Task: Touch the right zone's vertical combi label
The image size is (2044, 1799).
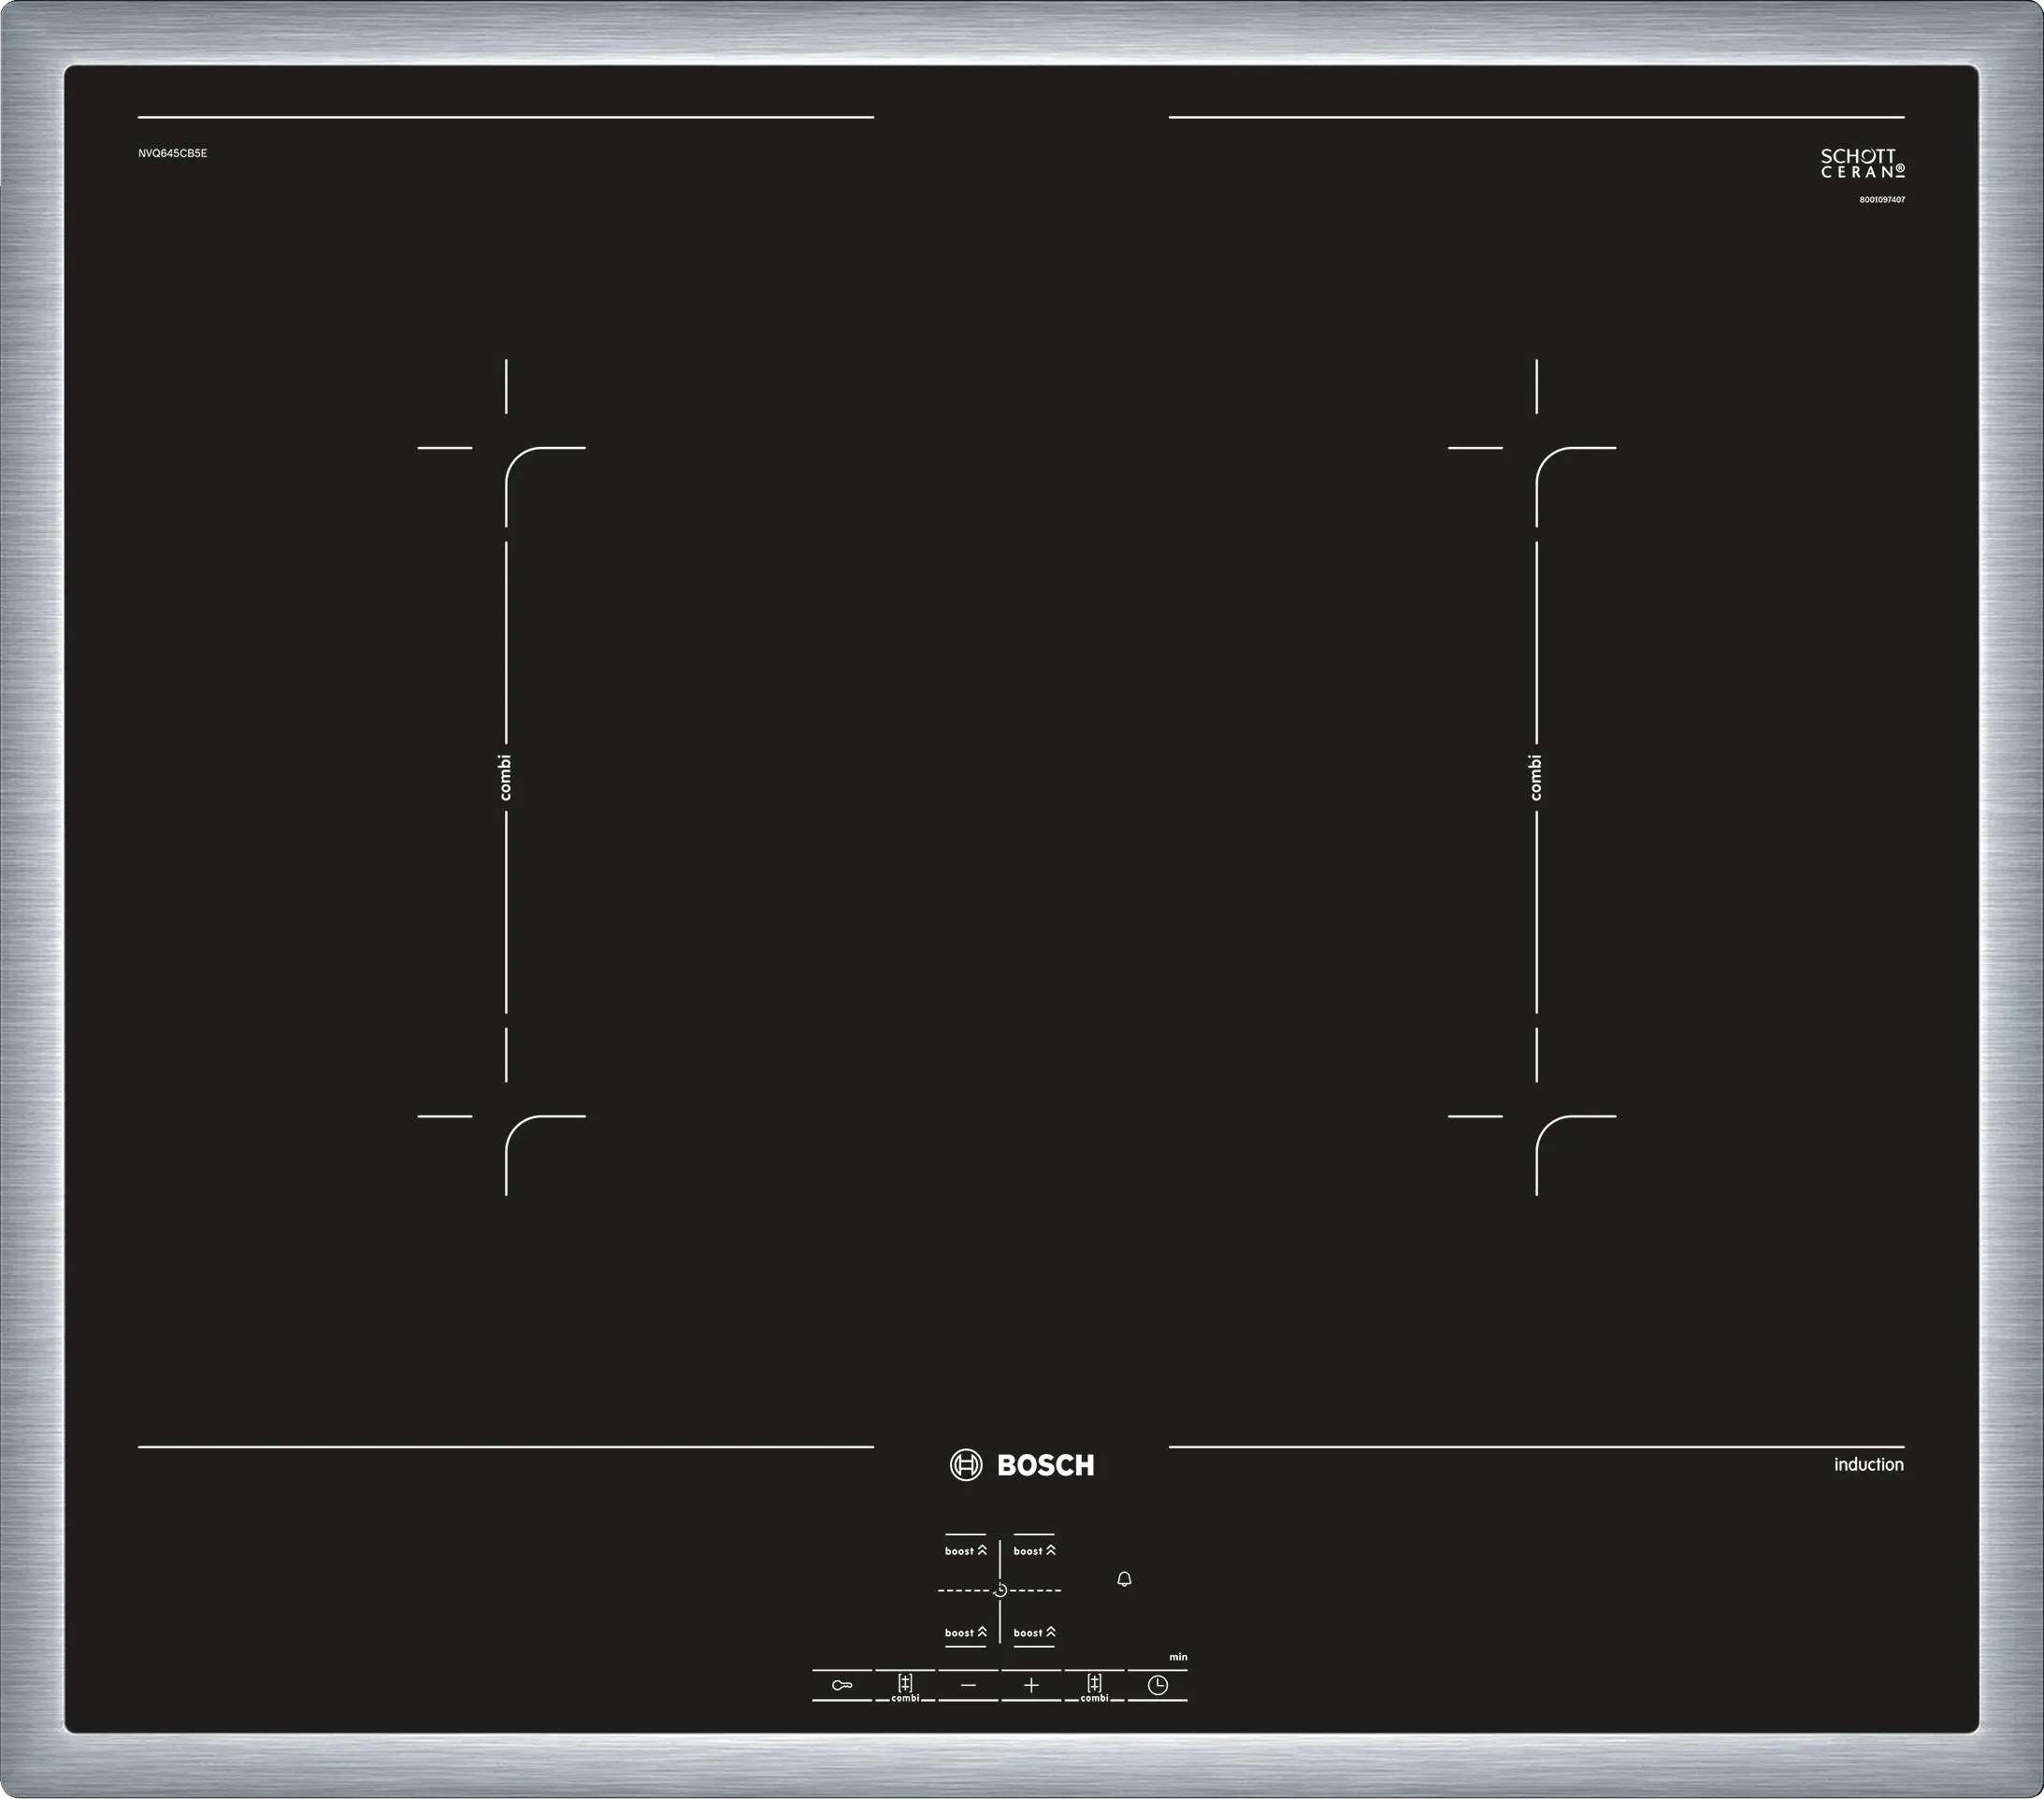Action: coord(1536,777)
